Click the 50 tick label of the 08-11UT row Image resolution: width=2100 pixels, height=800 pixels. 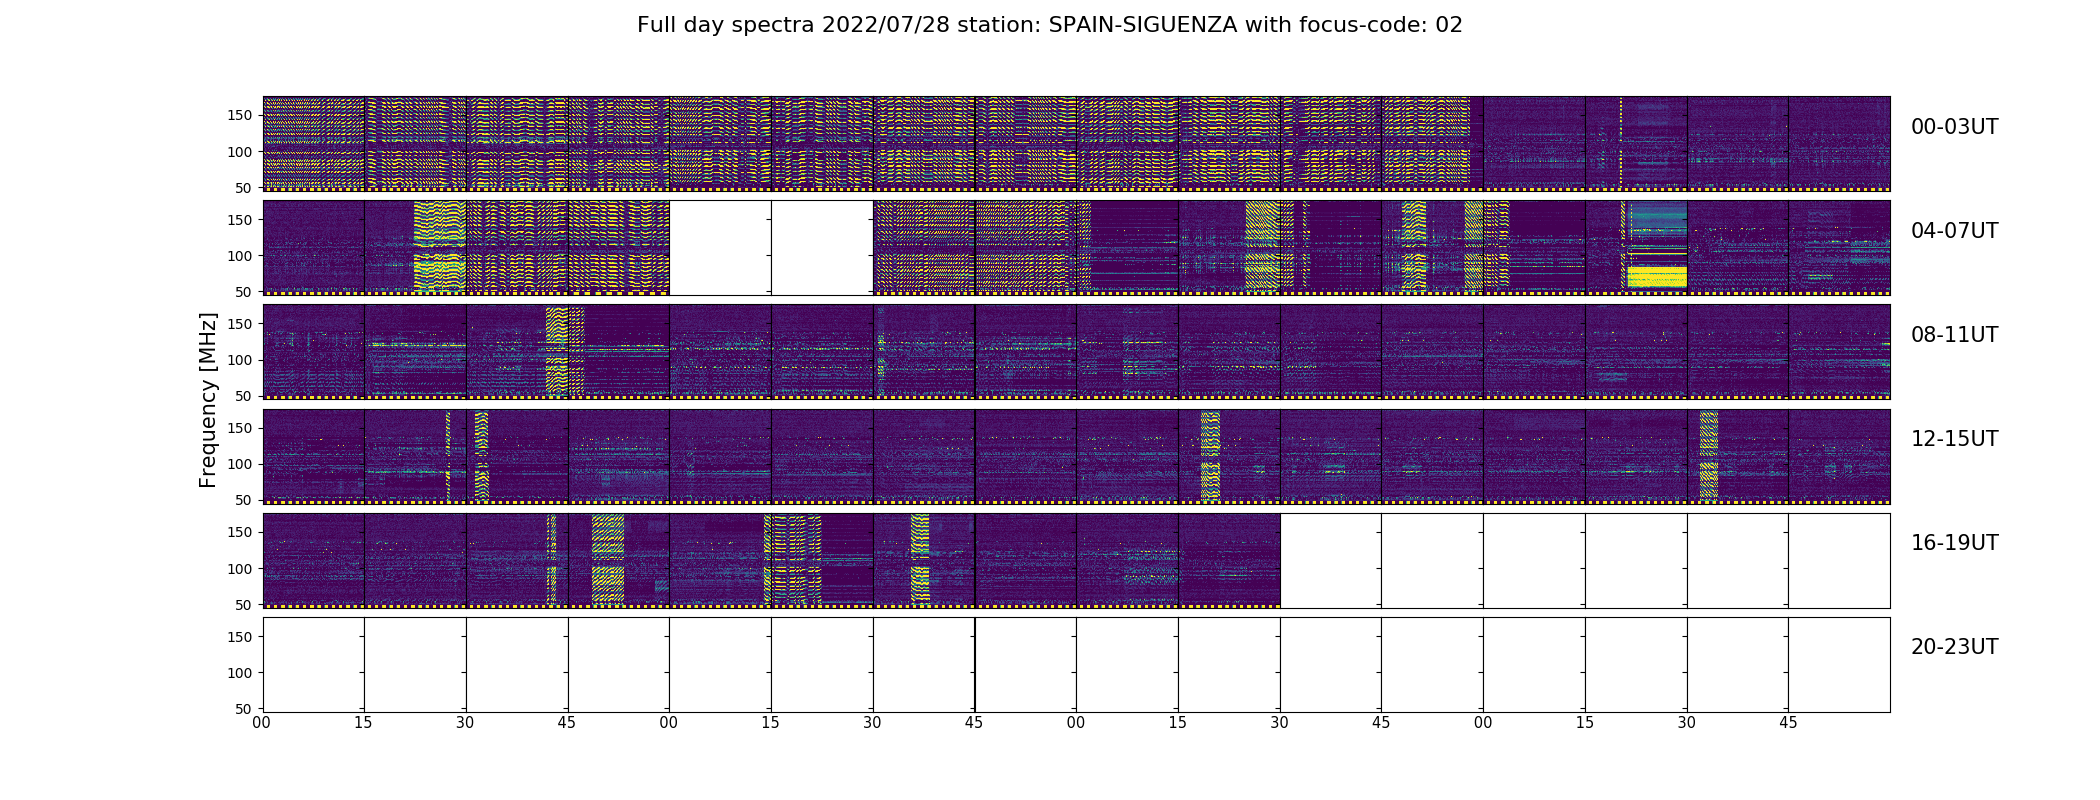click(243, 396)
